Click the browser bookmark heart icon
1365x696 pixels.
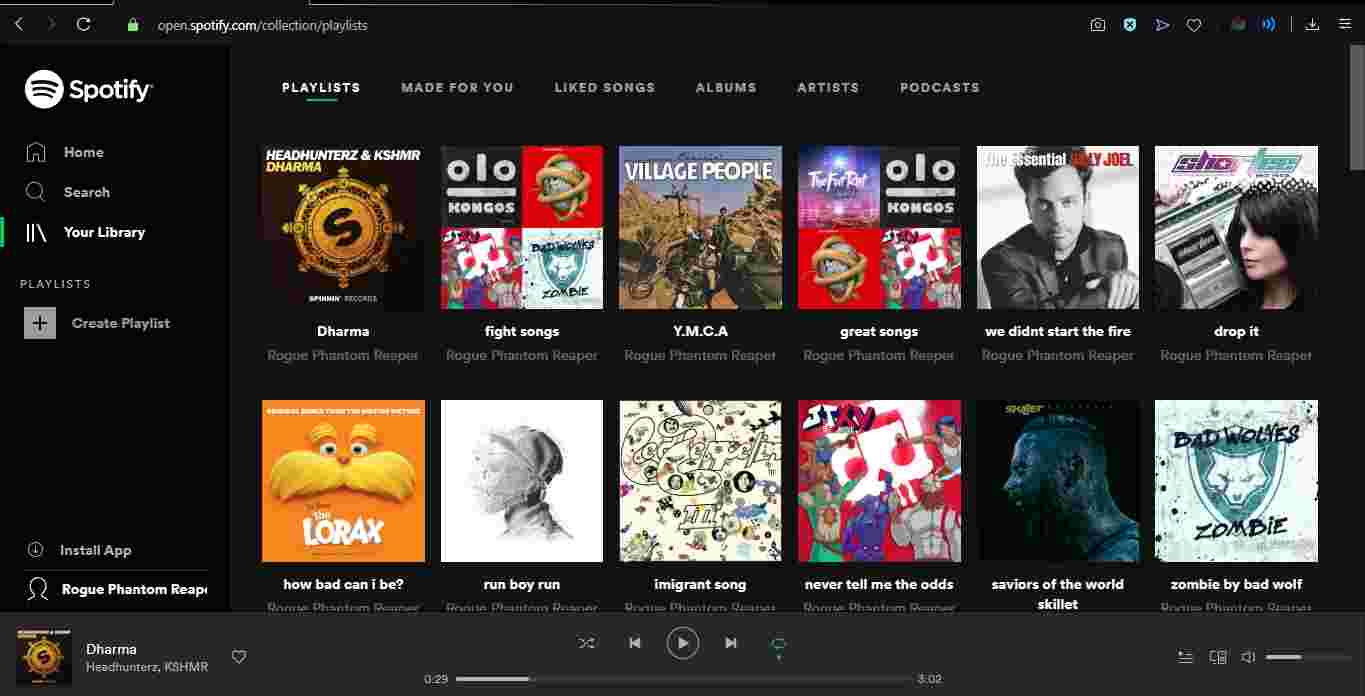(x=1194, y=25)
